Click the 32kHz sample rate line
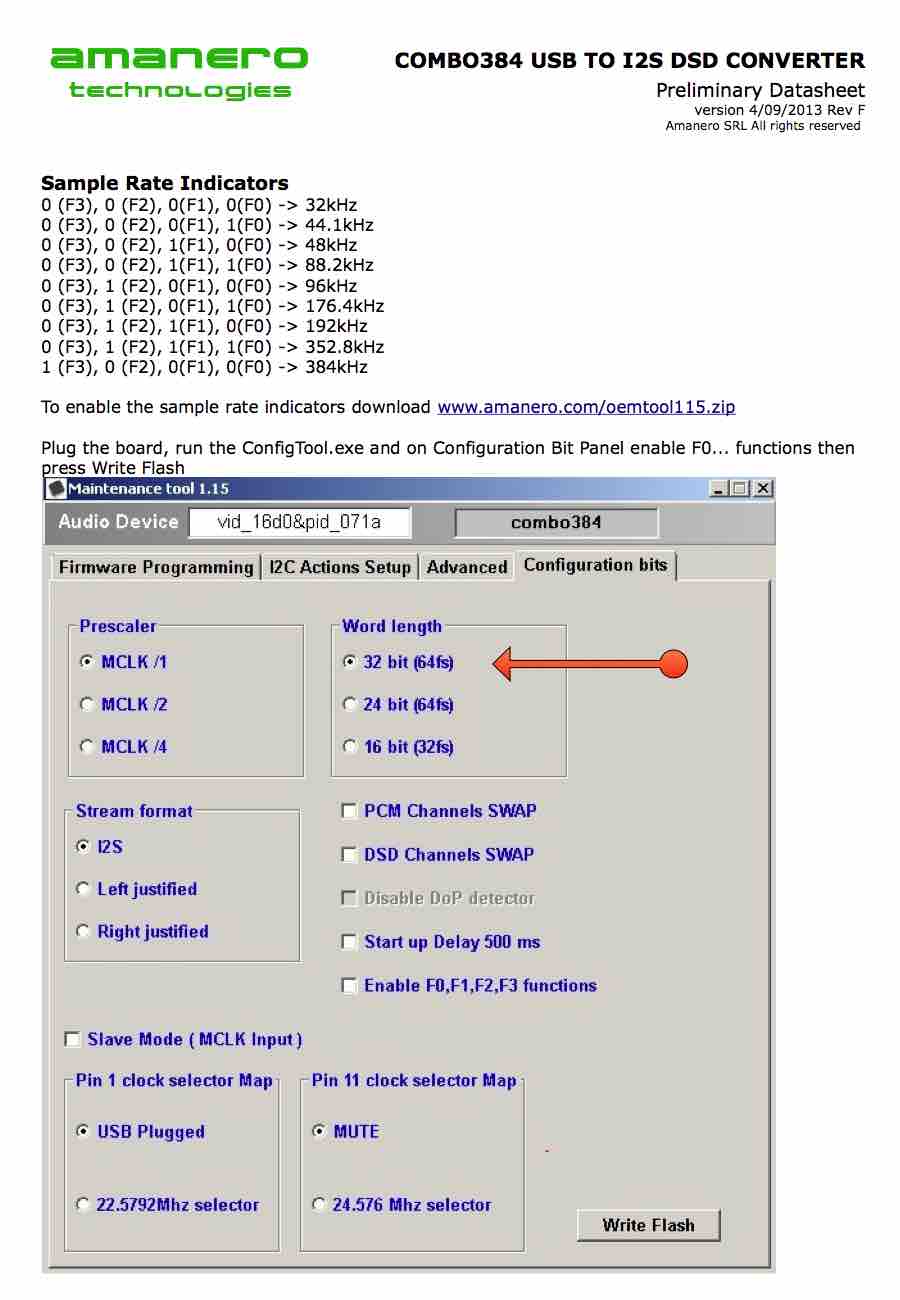This screenshot has width=900, height=1300. point(199,205)
